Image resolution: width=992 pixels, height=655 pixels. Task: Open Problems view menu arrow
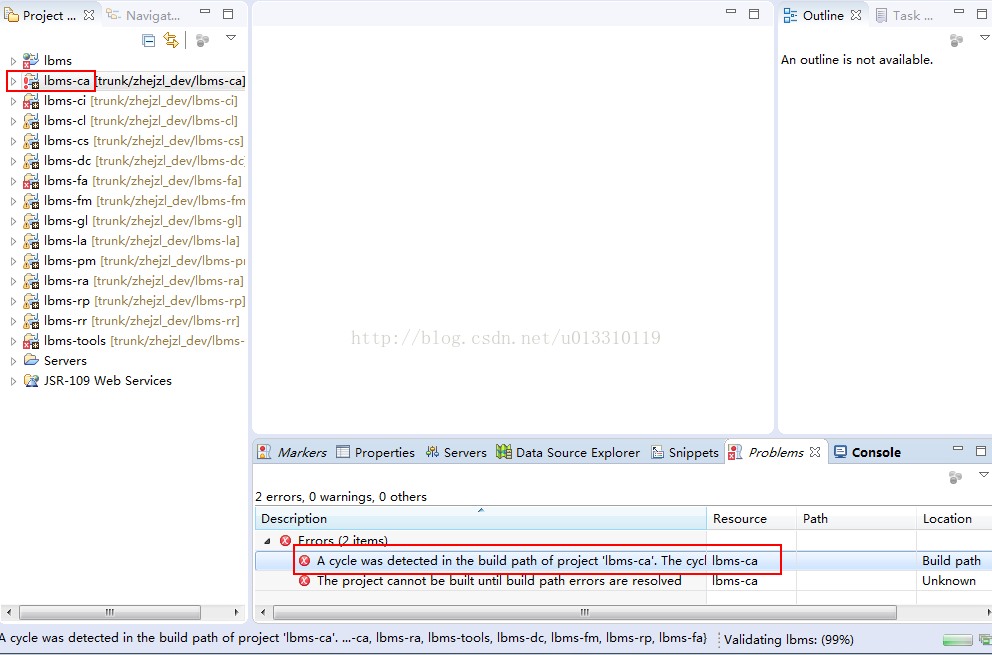984,475
